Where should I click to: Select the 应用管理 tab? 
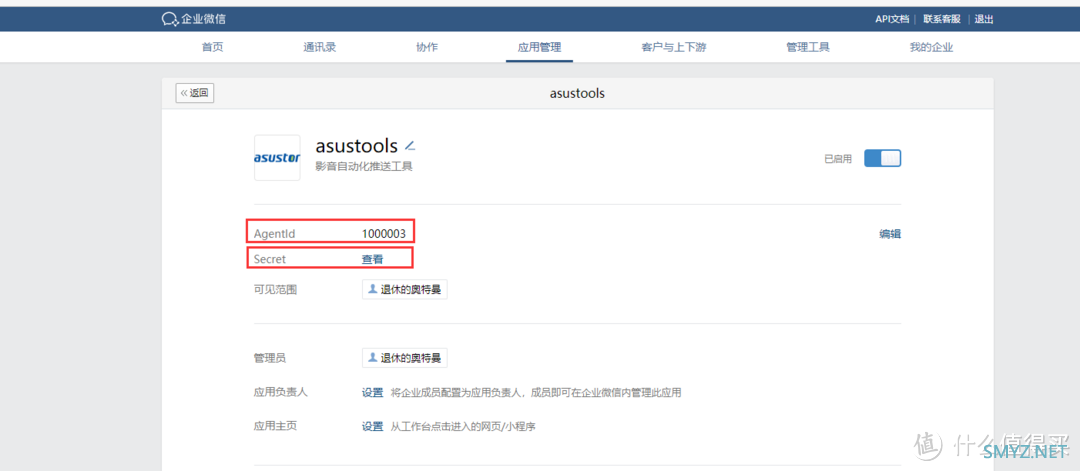[539, 48]
